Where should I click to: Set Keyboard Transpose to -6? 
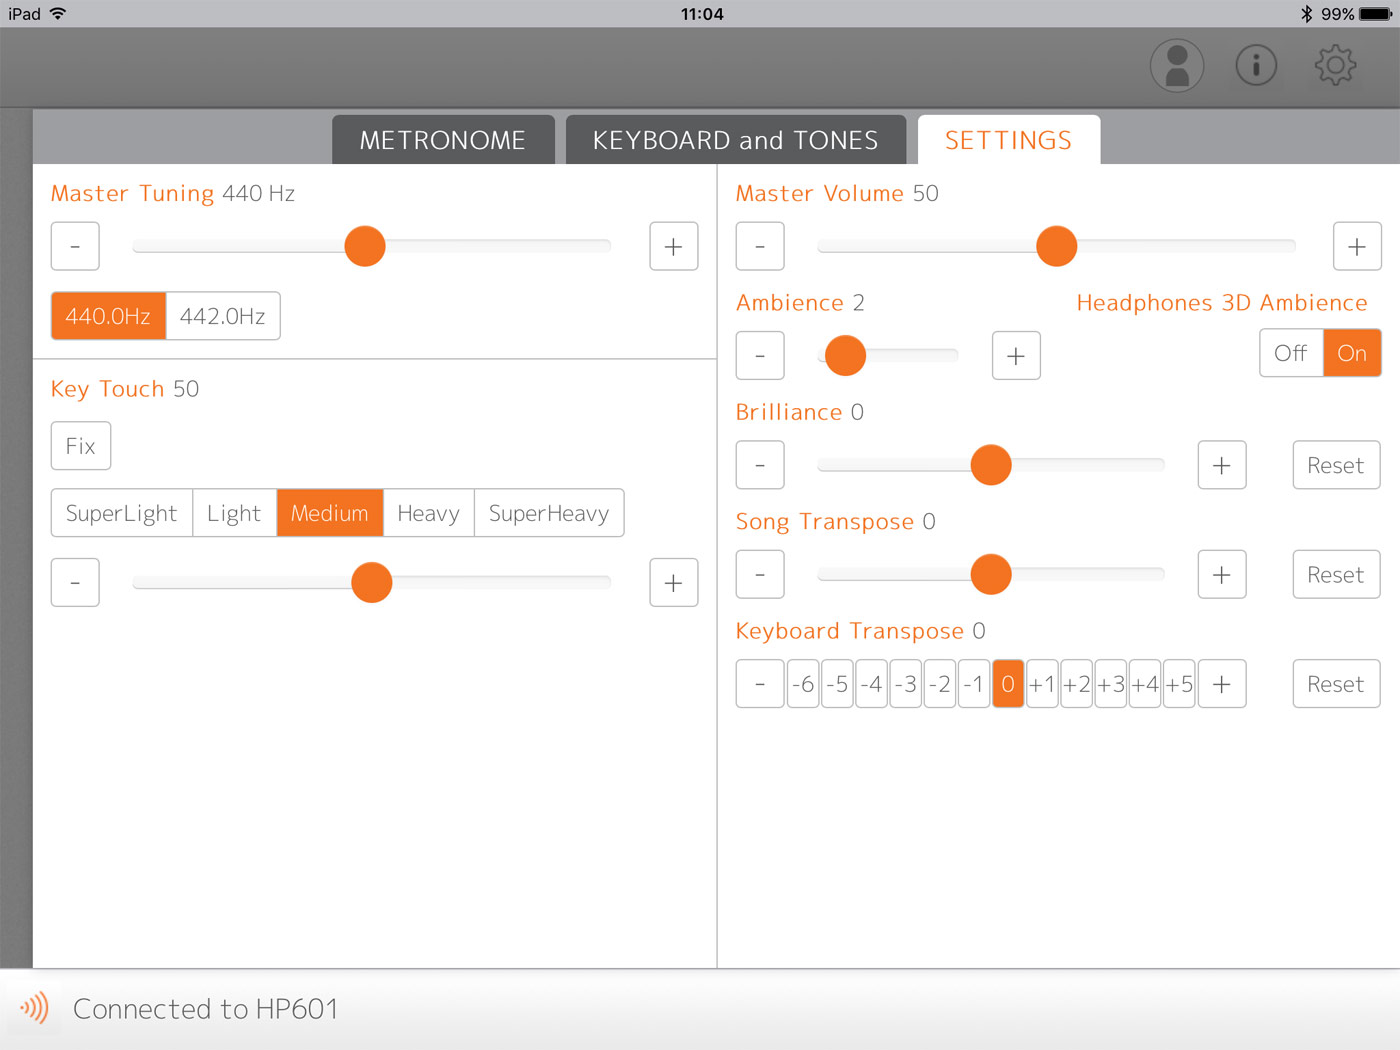coord(804,684)
